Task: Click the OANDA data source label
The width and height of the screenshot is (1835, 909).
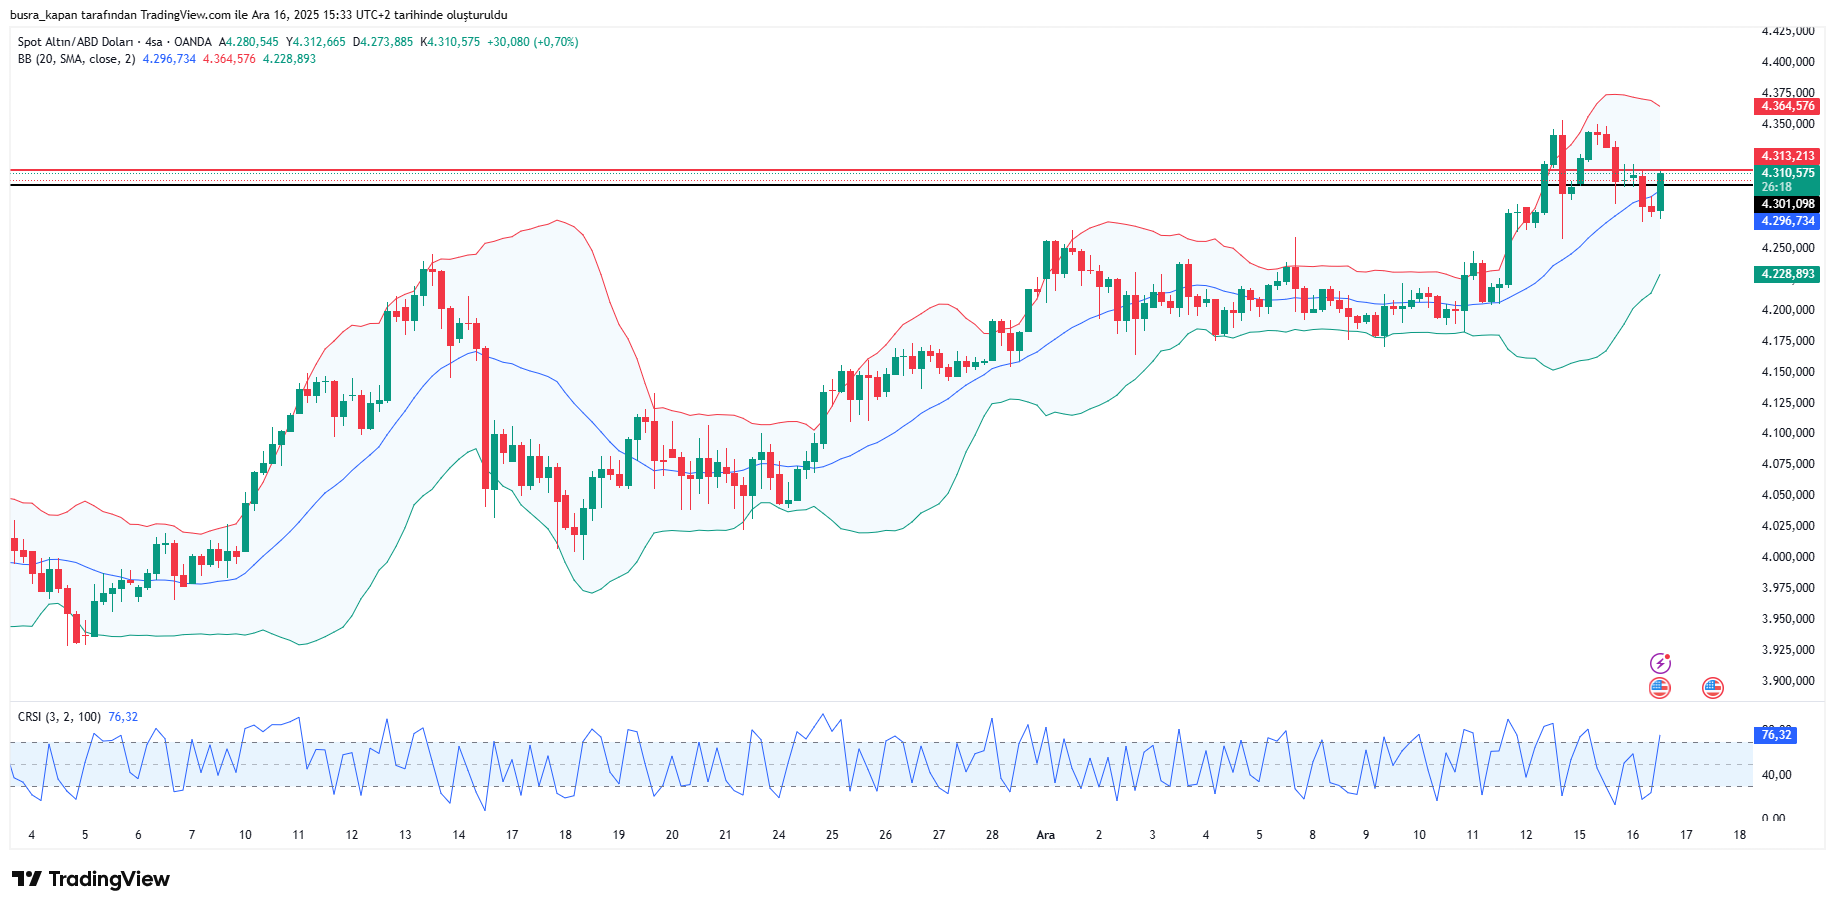Action: [193, 42]
